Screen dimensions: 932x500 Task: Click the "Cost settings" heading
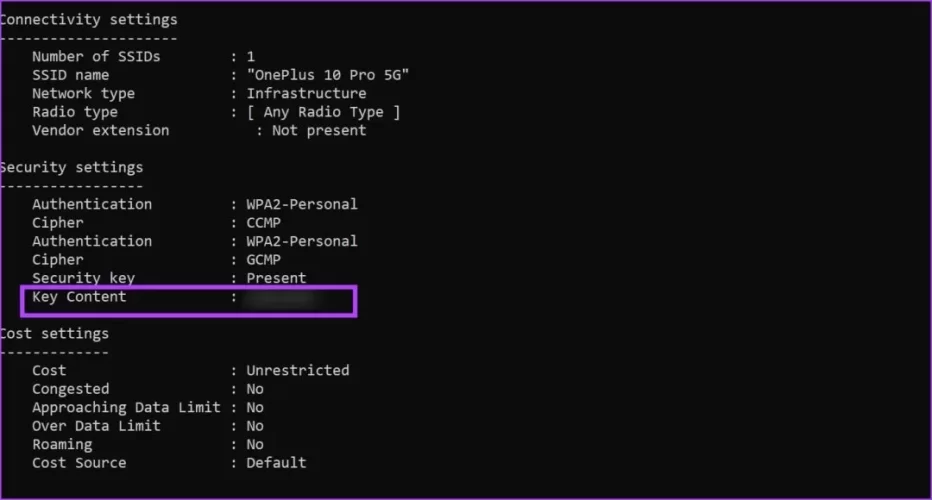point(54,333)
